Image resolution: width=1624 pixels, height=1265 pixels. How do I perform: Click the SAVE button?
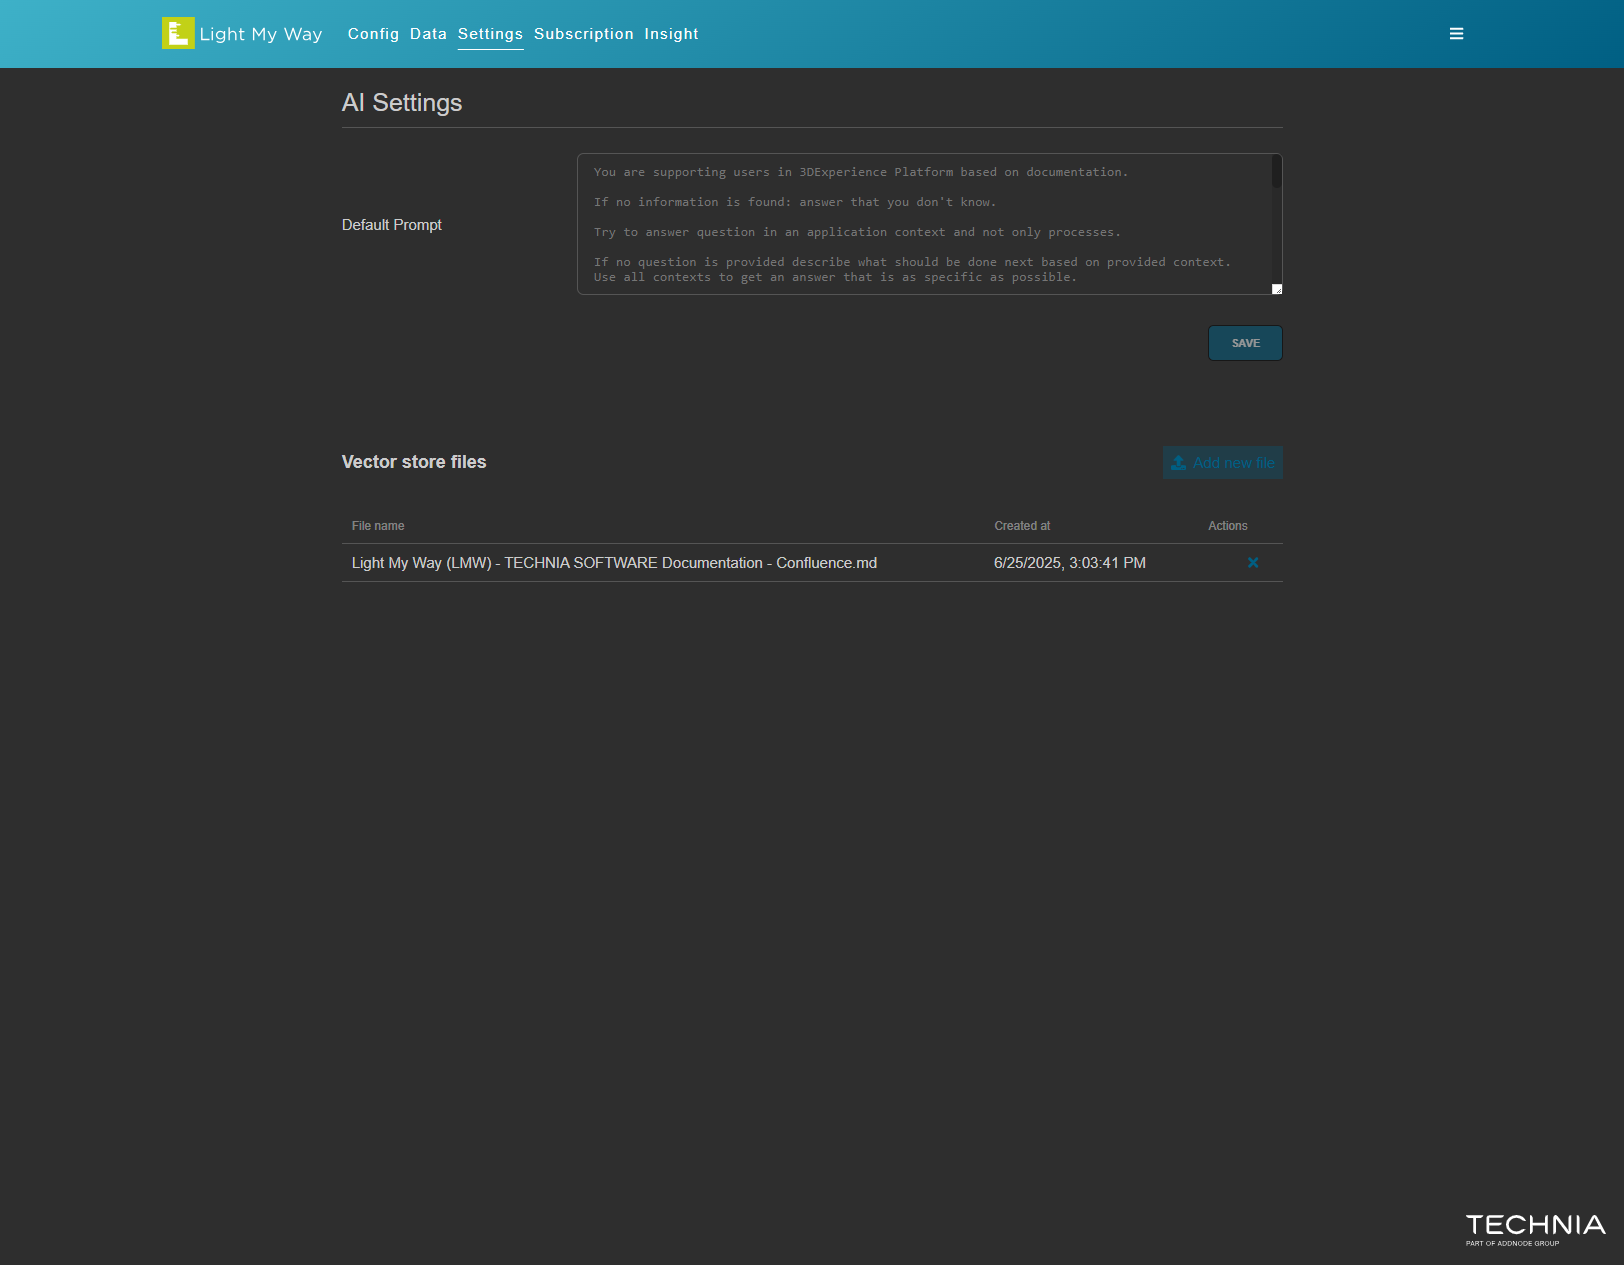1245,343
